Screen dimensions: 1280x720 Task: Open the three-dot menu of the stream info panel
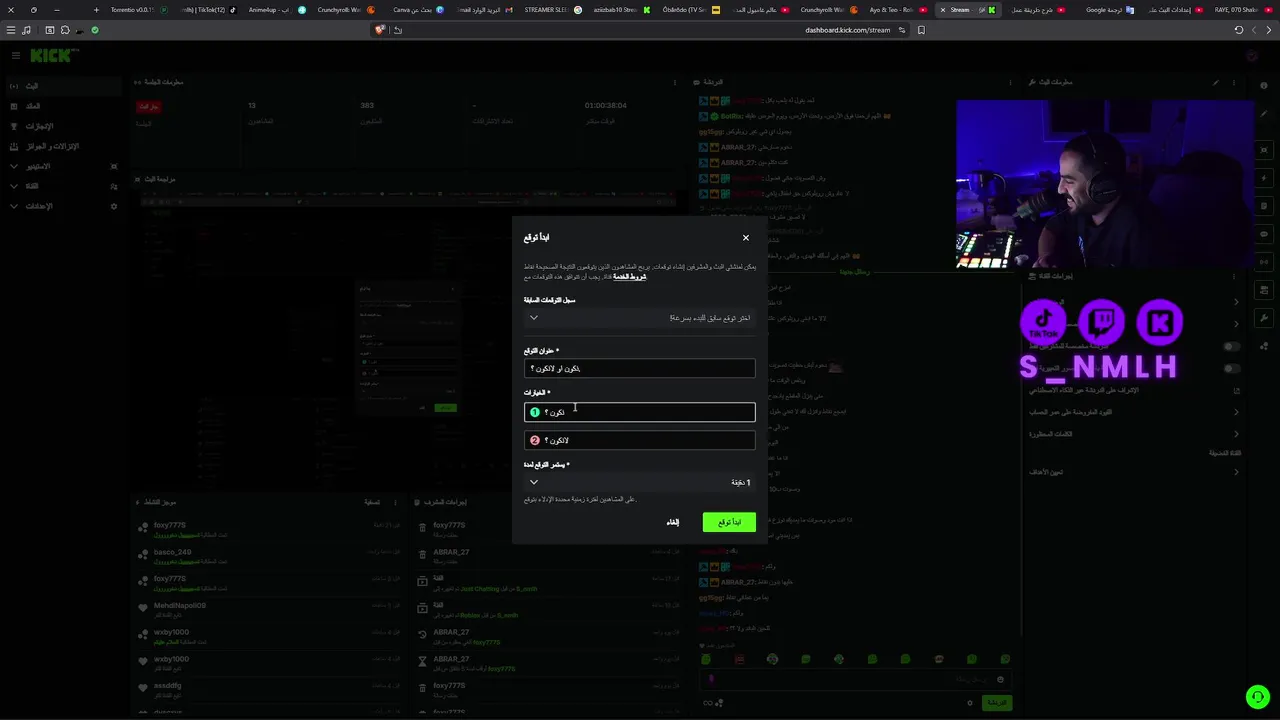1234,82
